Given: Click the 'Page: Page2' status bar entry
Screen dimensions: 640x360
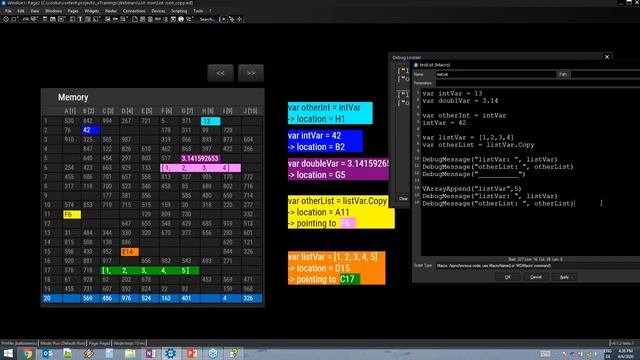Looking at the screenshot, I should (99, 343).
